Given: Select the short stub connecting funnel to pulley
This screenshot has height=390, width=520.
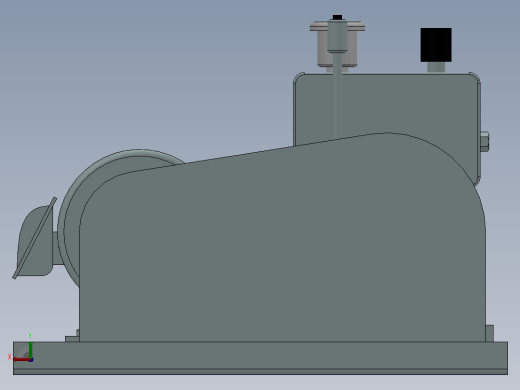Looking at the screenshot, I should [56, 248].
